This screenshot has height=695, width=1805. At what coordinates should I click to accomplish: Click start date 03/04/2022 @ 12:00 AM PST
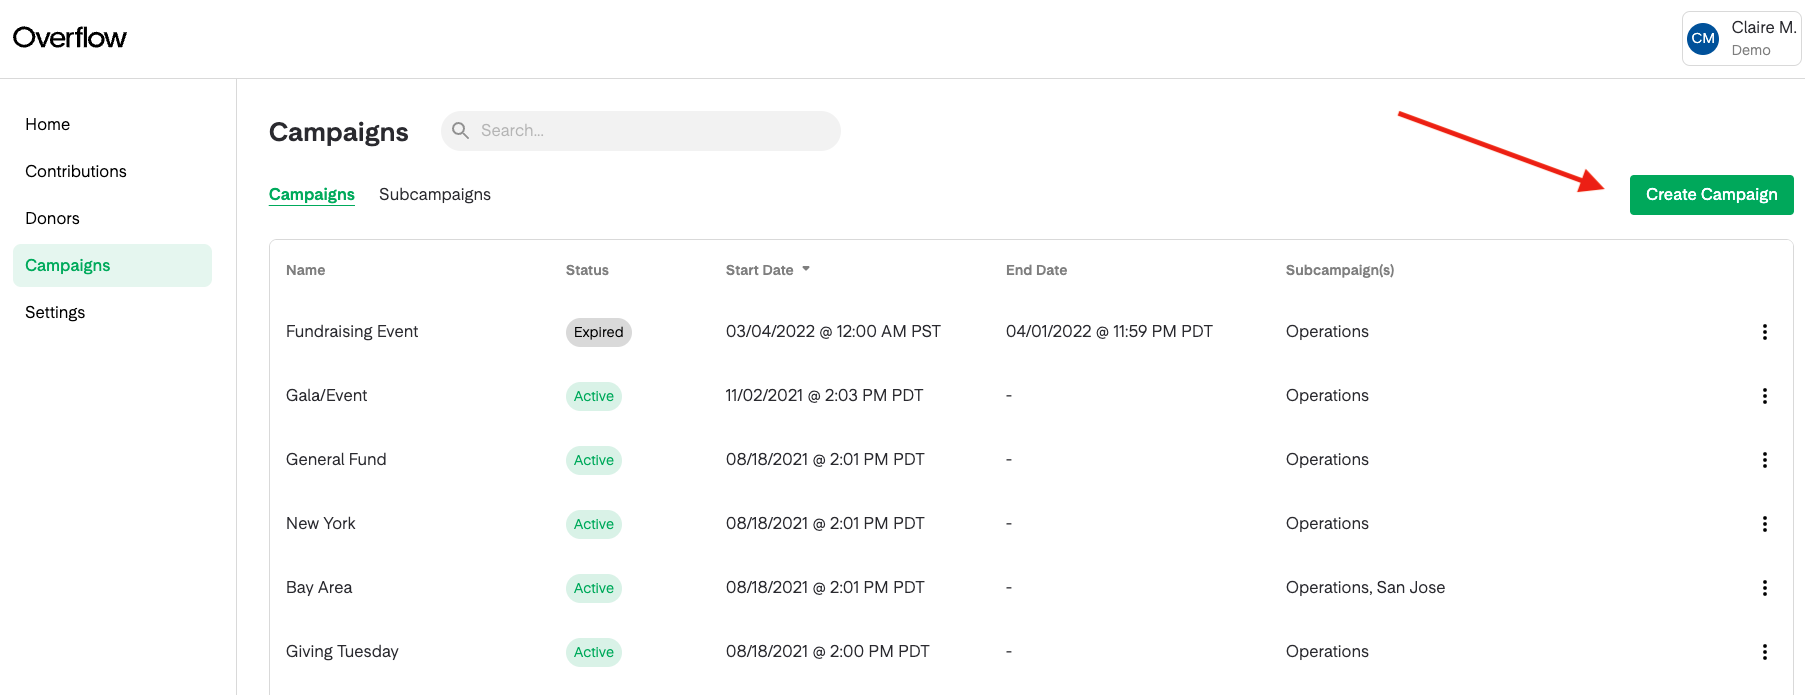pyautogui.click(x=833, y=331)
